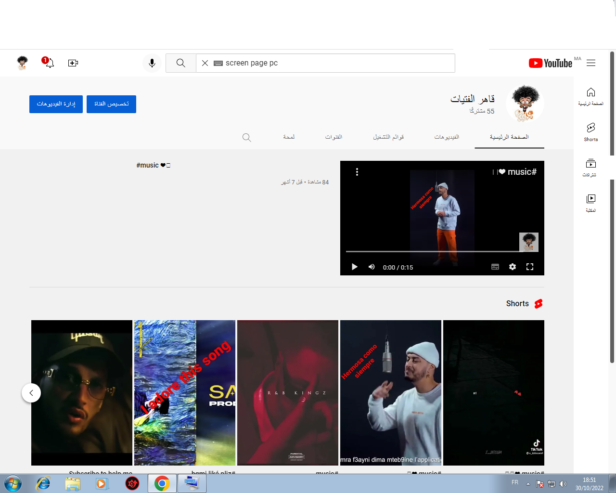Viewport: 616px width, 493px height.
Task: Open Home in the side rail
Action: point(591,97)
